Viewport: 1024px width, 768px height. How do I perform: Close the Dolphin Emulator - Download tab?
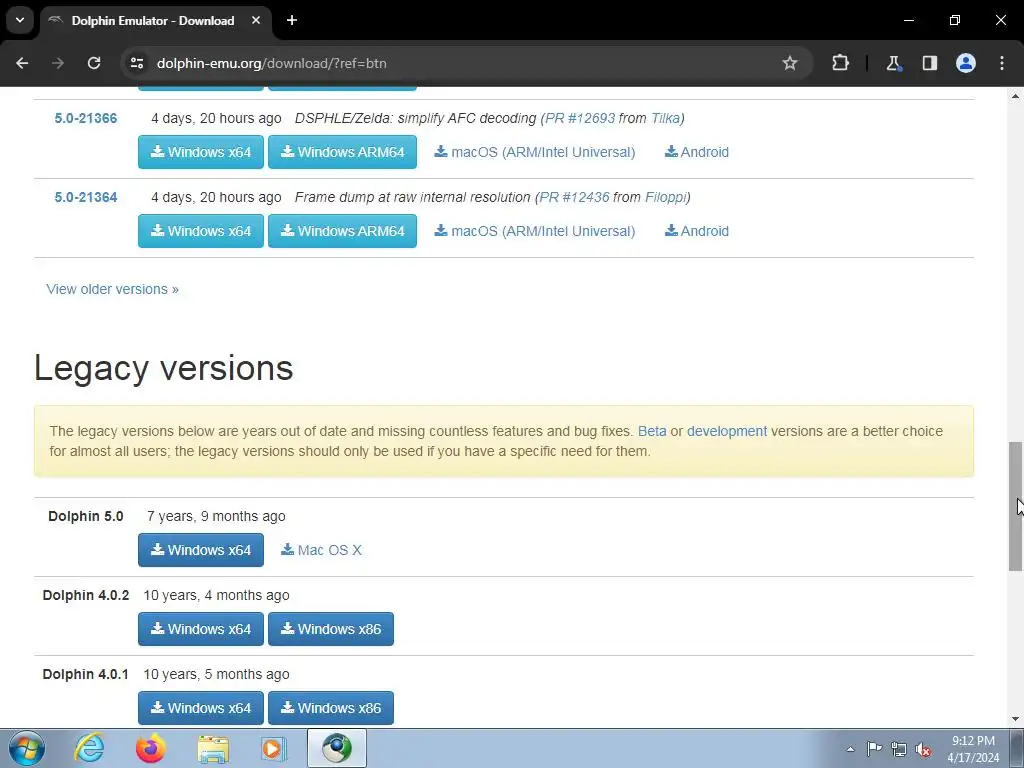click(x=256, y=21)
